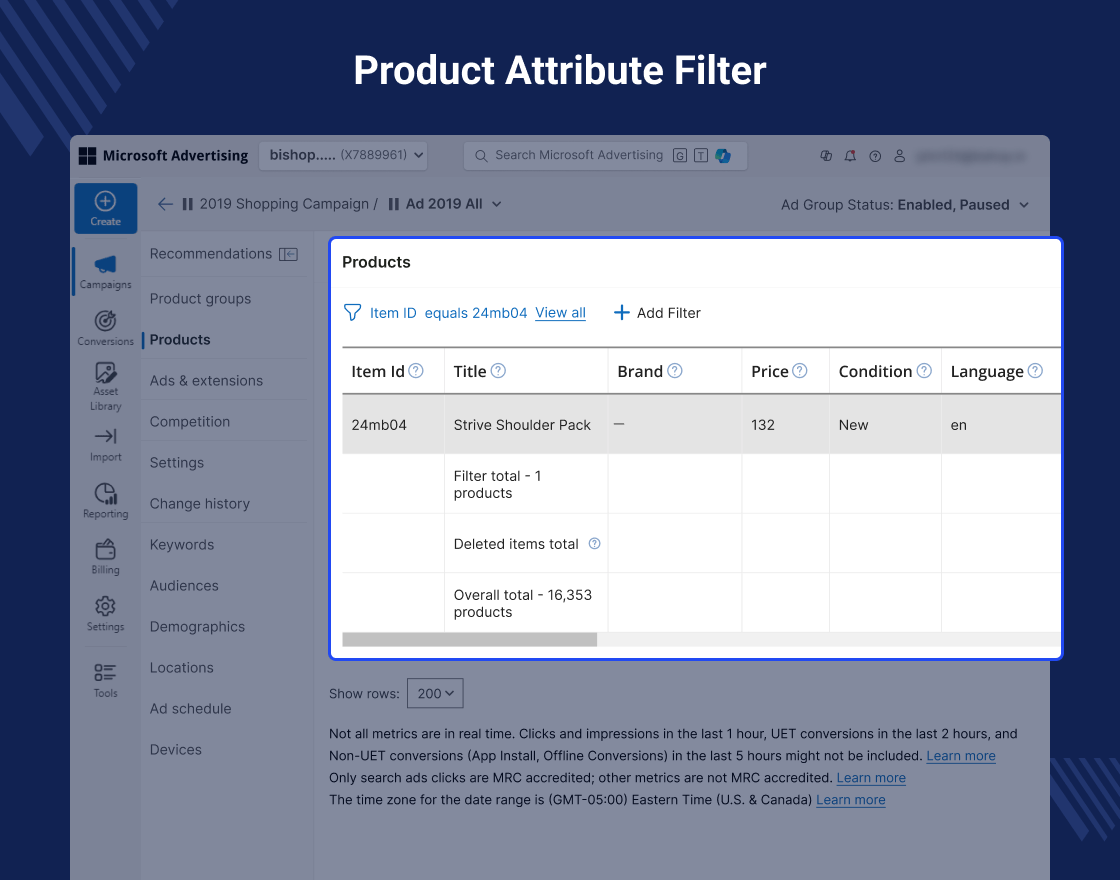Open 2019 Shopping Campaign breadcrumb

point(284,204)
